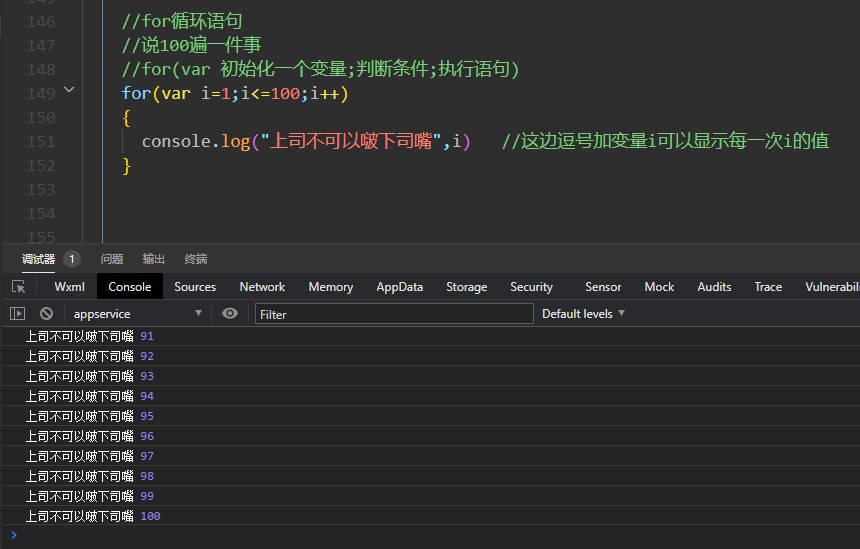Open the Sources tab
The width and height of the screenshot is (860, 549).
click(x=195, y=287)
